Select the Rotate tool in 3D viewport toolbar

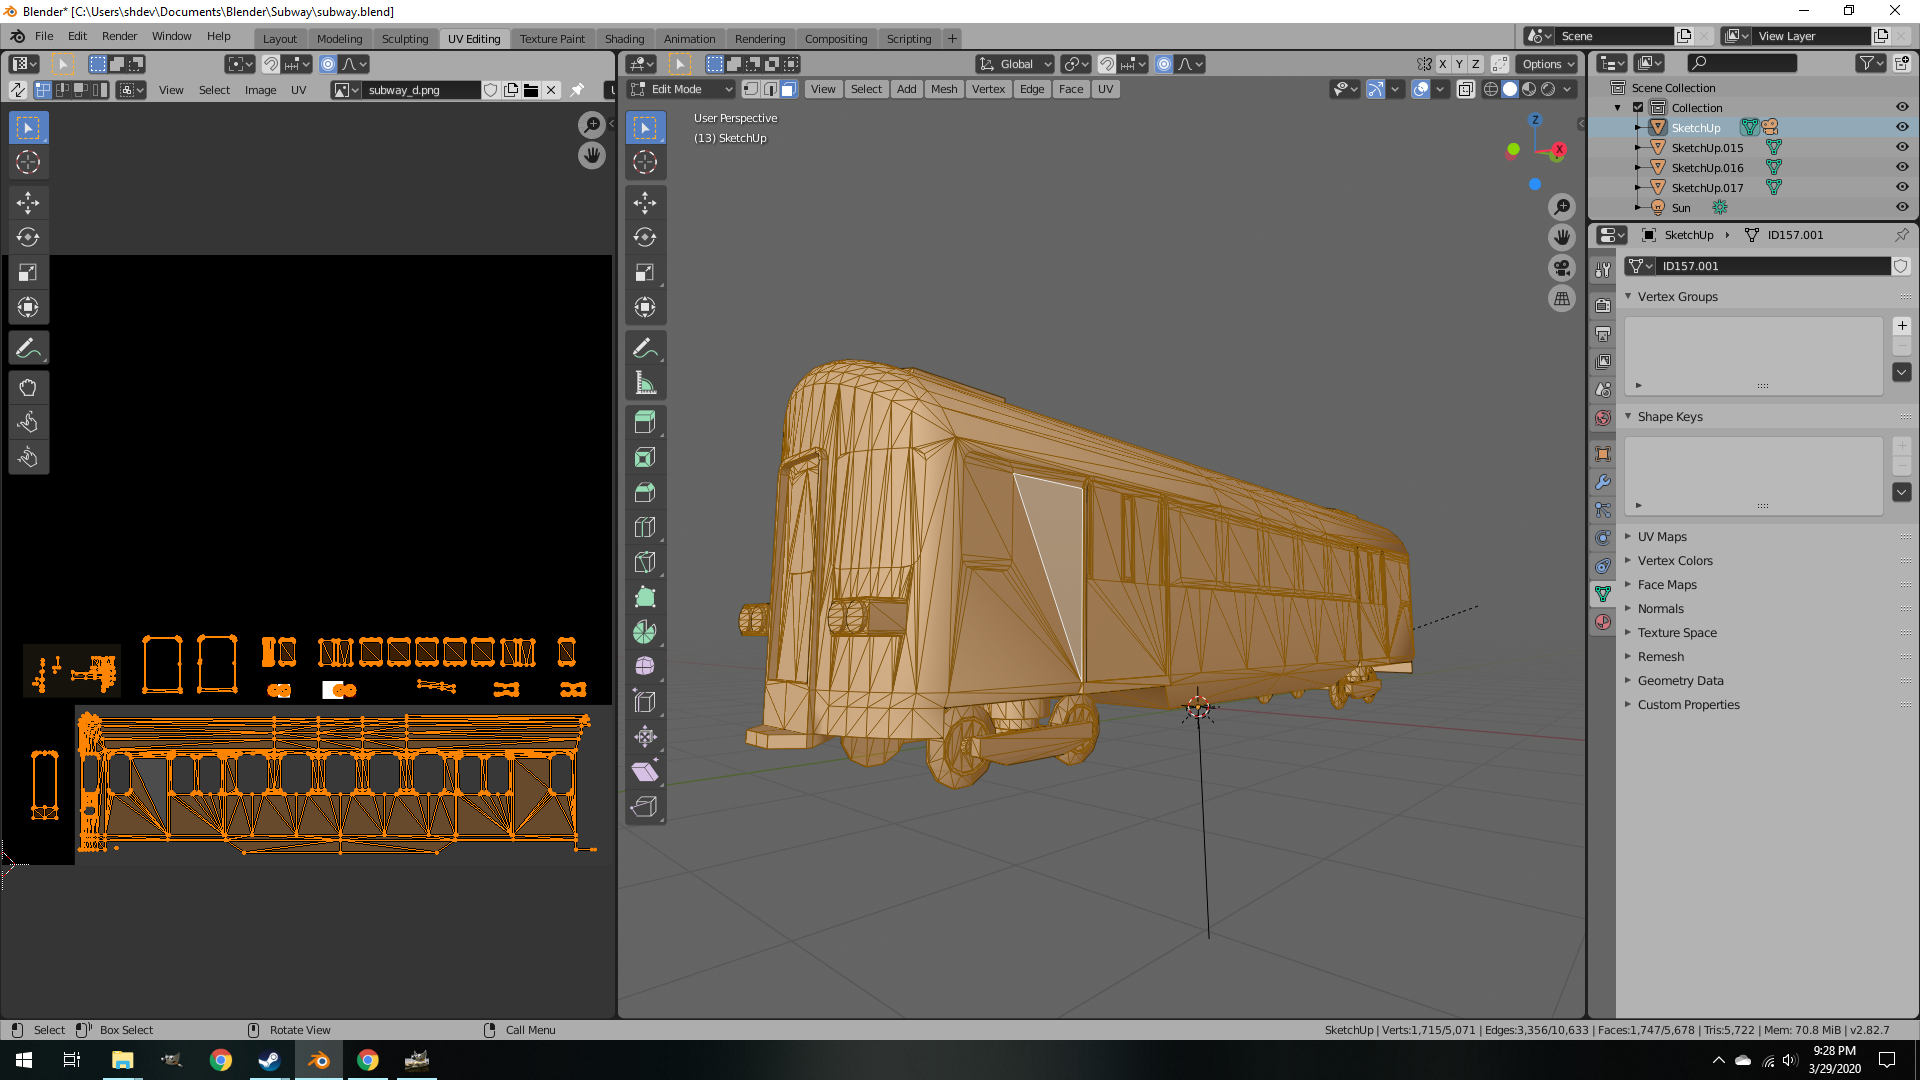click(645, 238)
